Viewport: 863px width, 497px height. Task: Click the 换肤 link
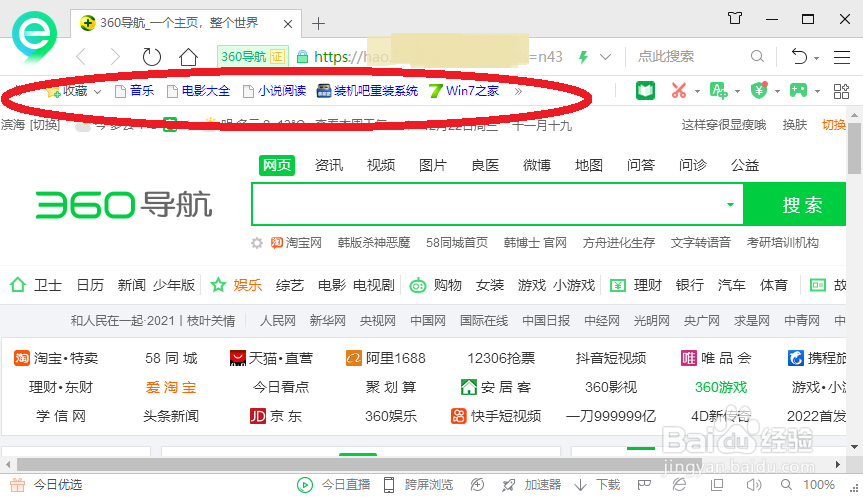point(795,125)
